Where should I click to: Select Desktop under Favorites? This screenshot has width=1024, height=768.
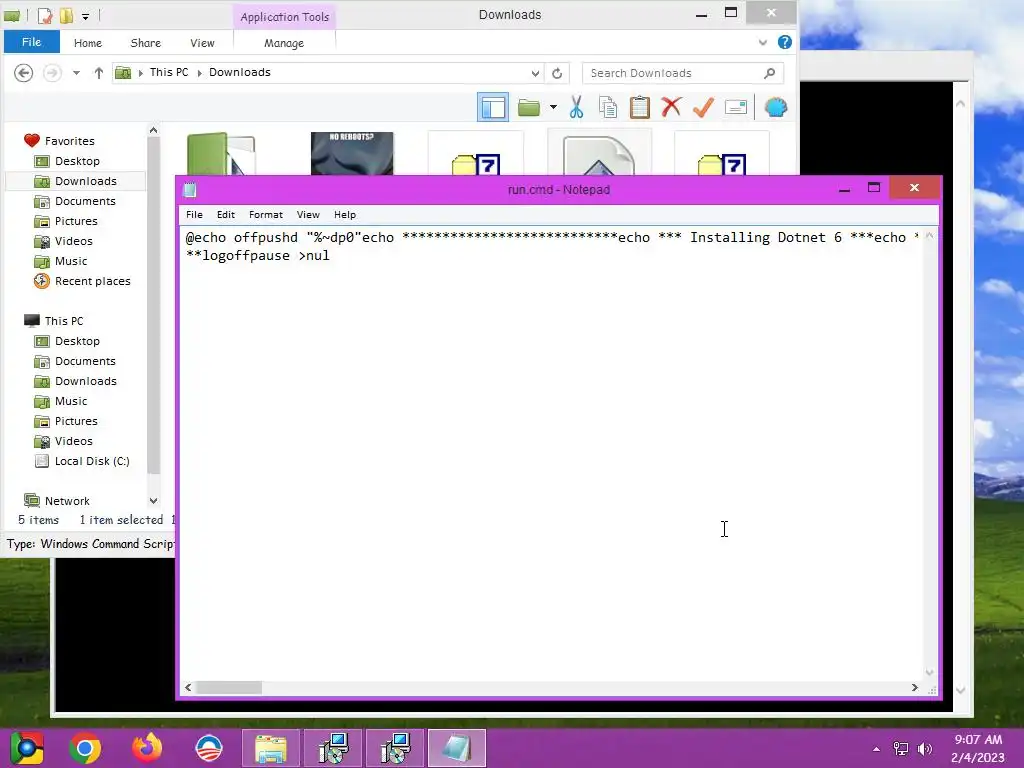pyautogui.click(x=77, y=161)
